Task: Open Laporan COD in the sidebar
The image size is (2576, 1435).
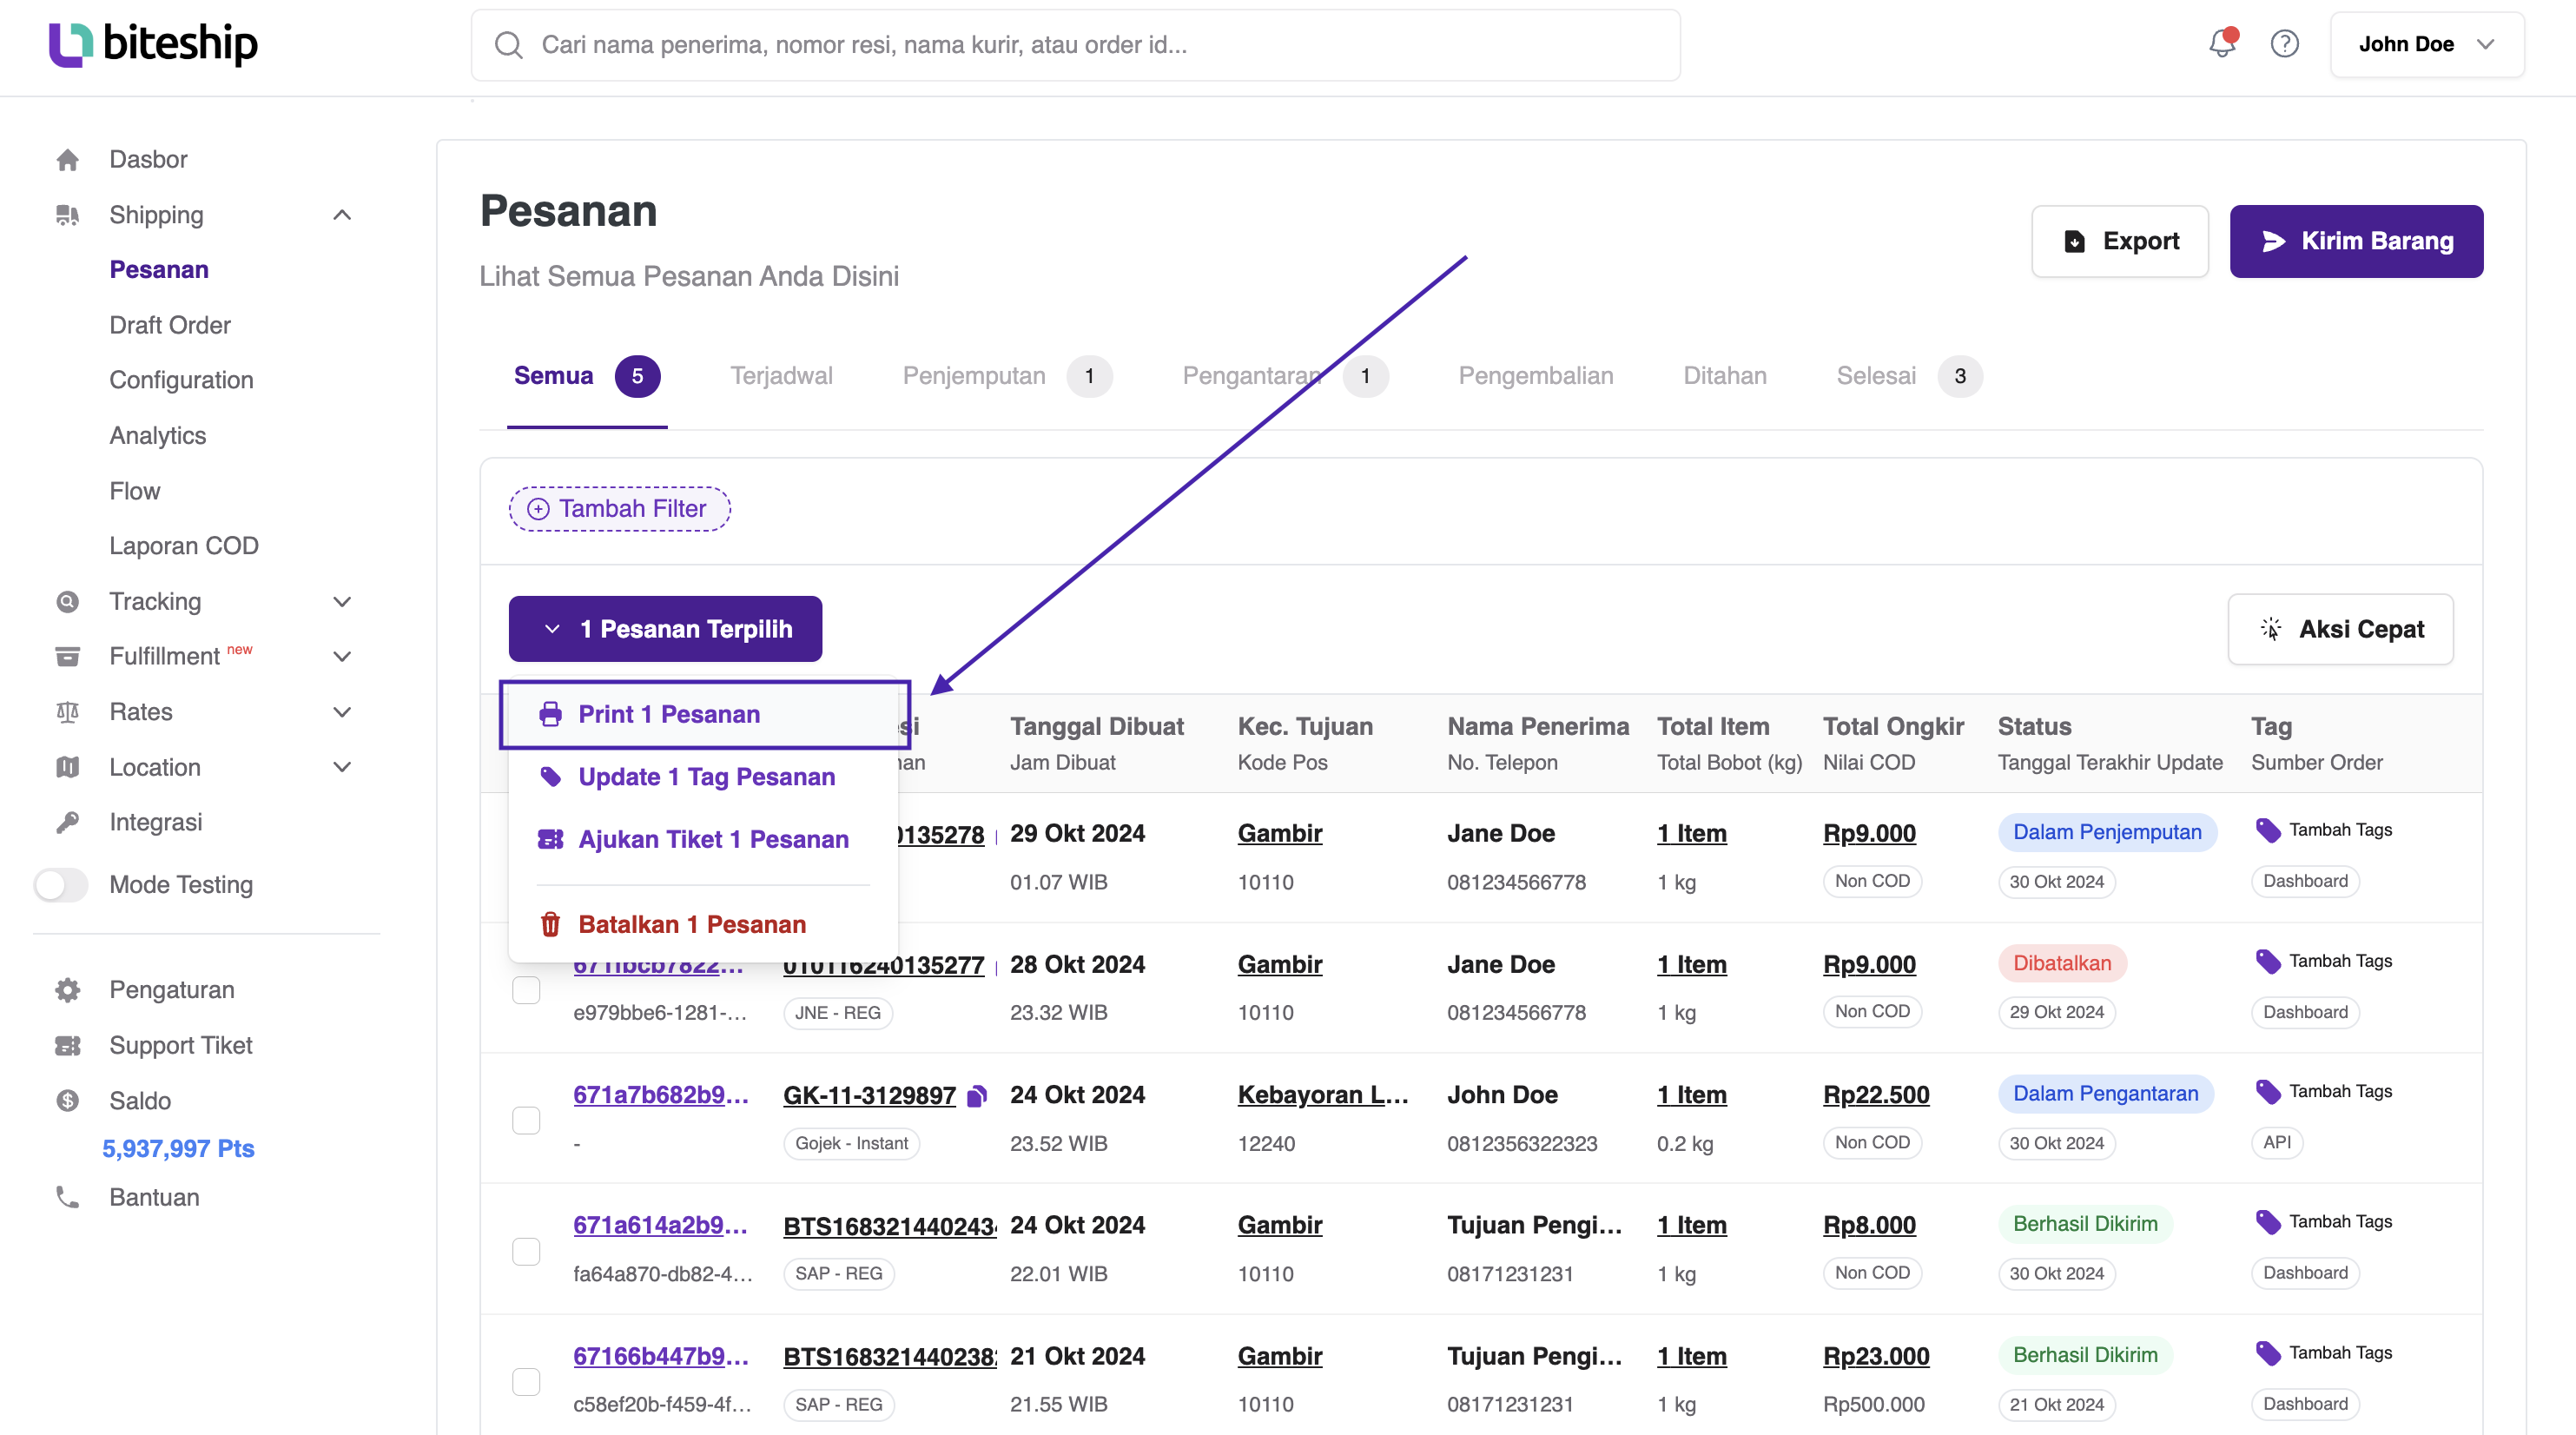Action: [184, 546]
